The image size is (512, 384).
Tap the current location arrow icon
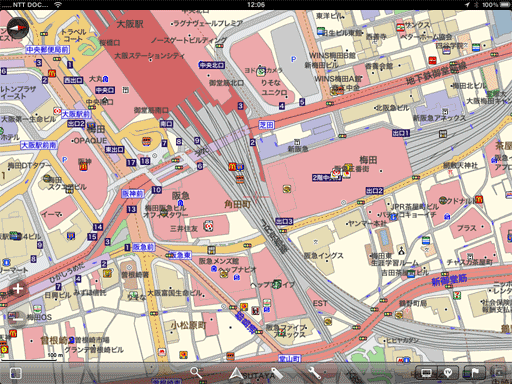point(236,373)
